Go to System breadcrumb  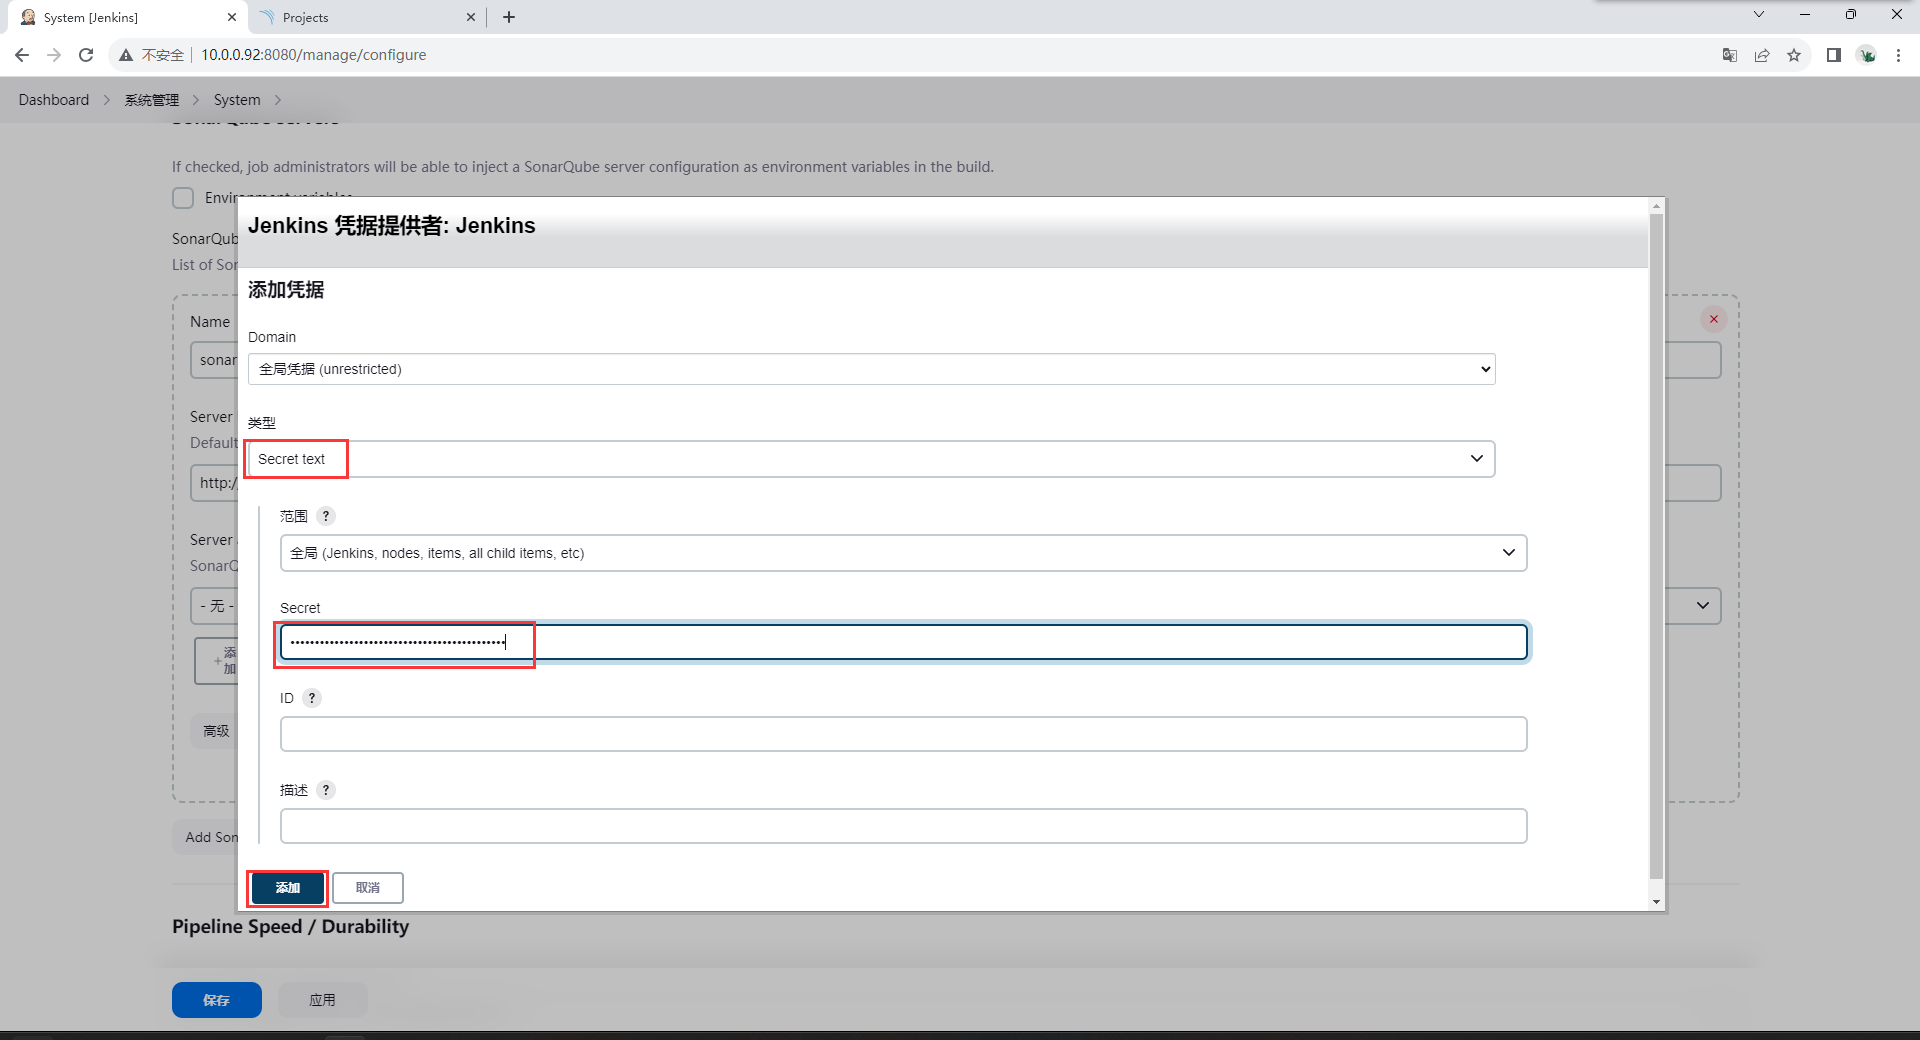pyautogui.click(x=237, y=100)
